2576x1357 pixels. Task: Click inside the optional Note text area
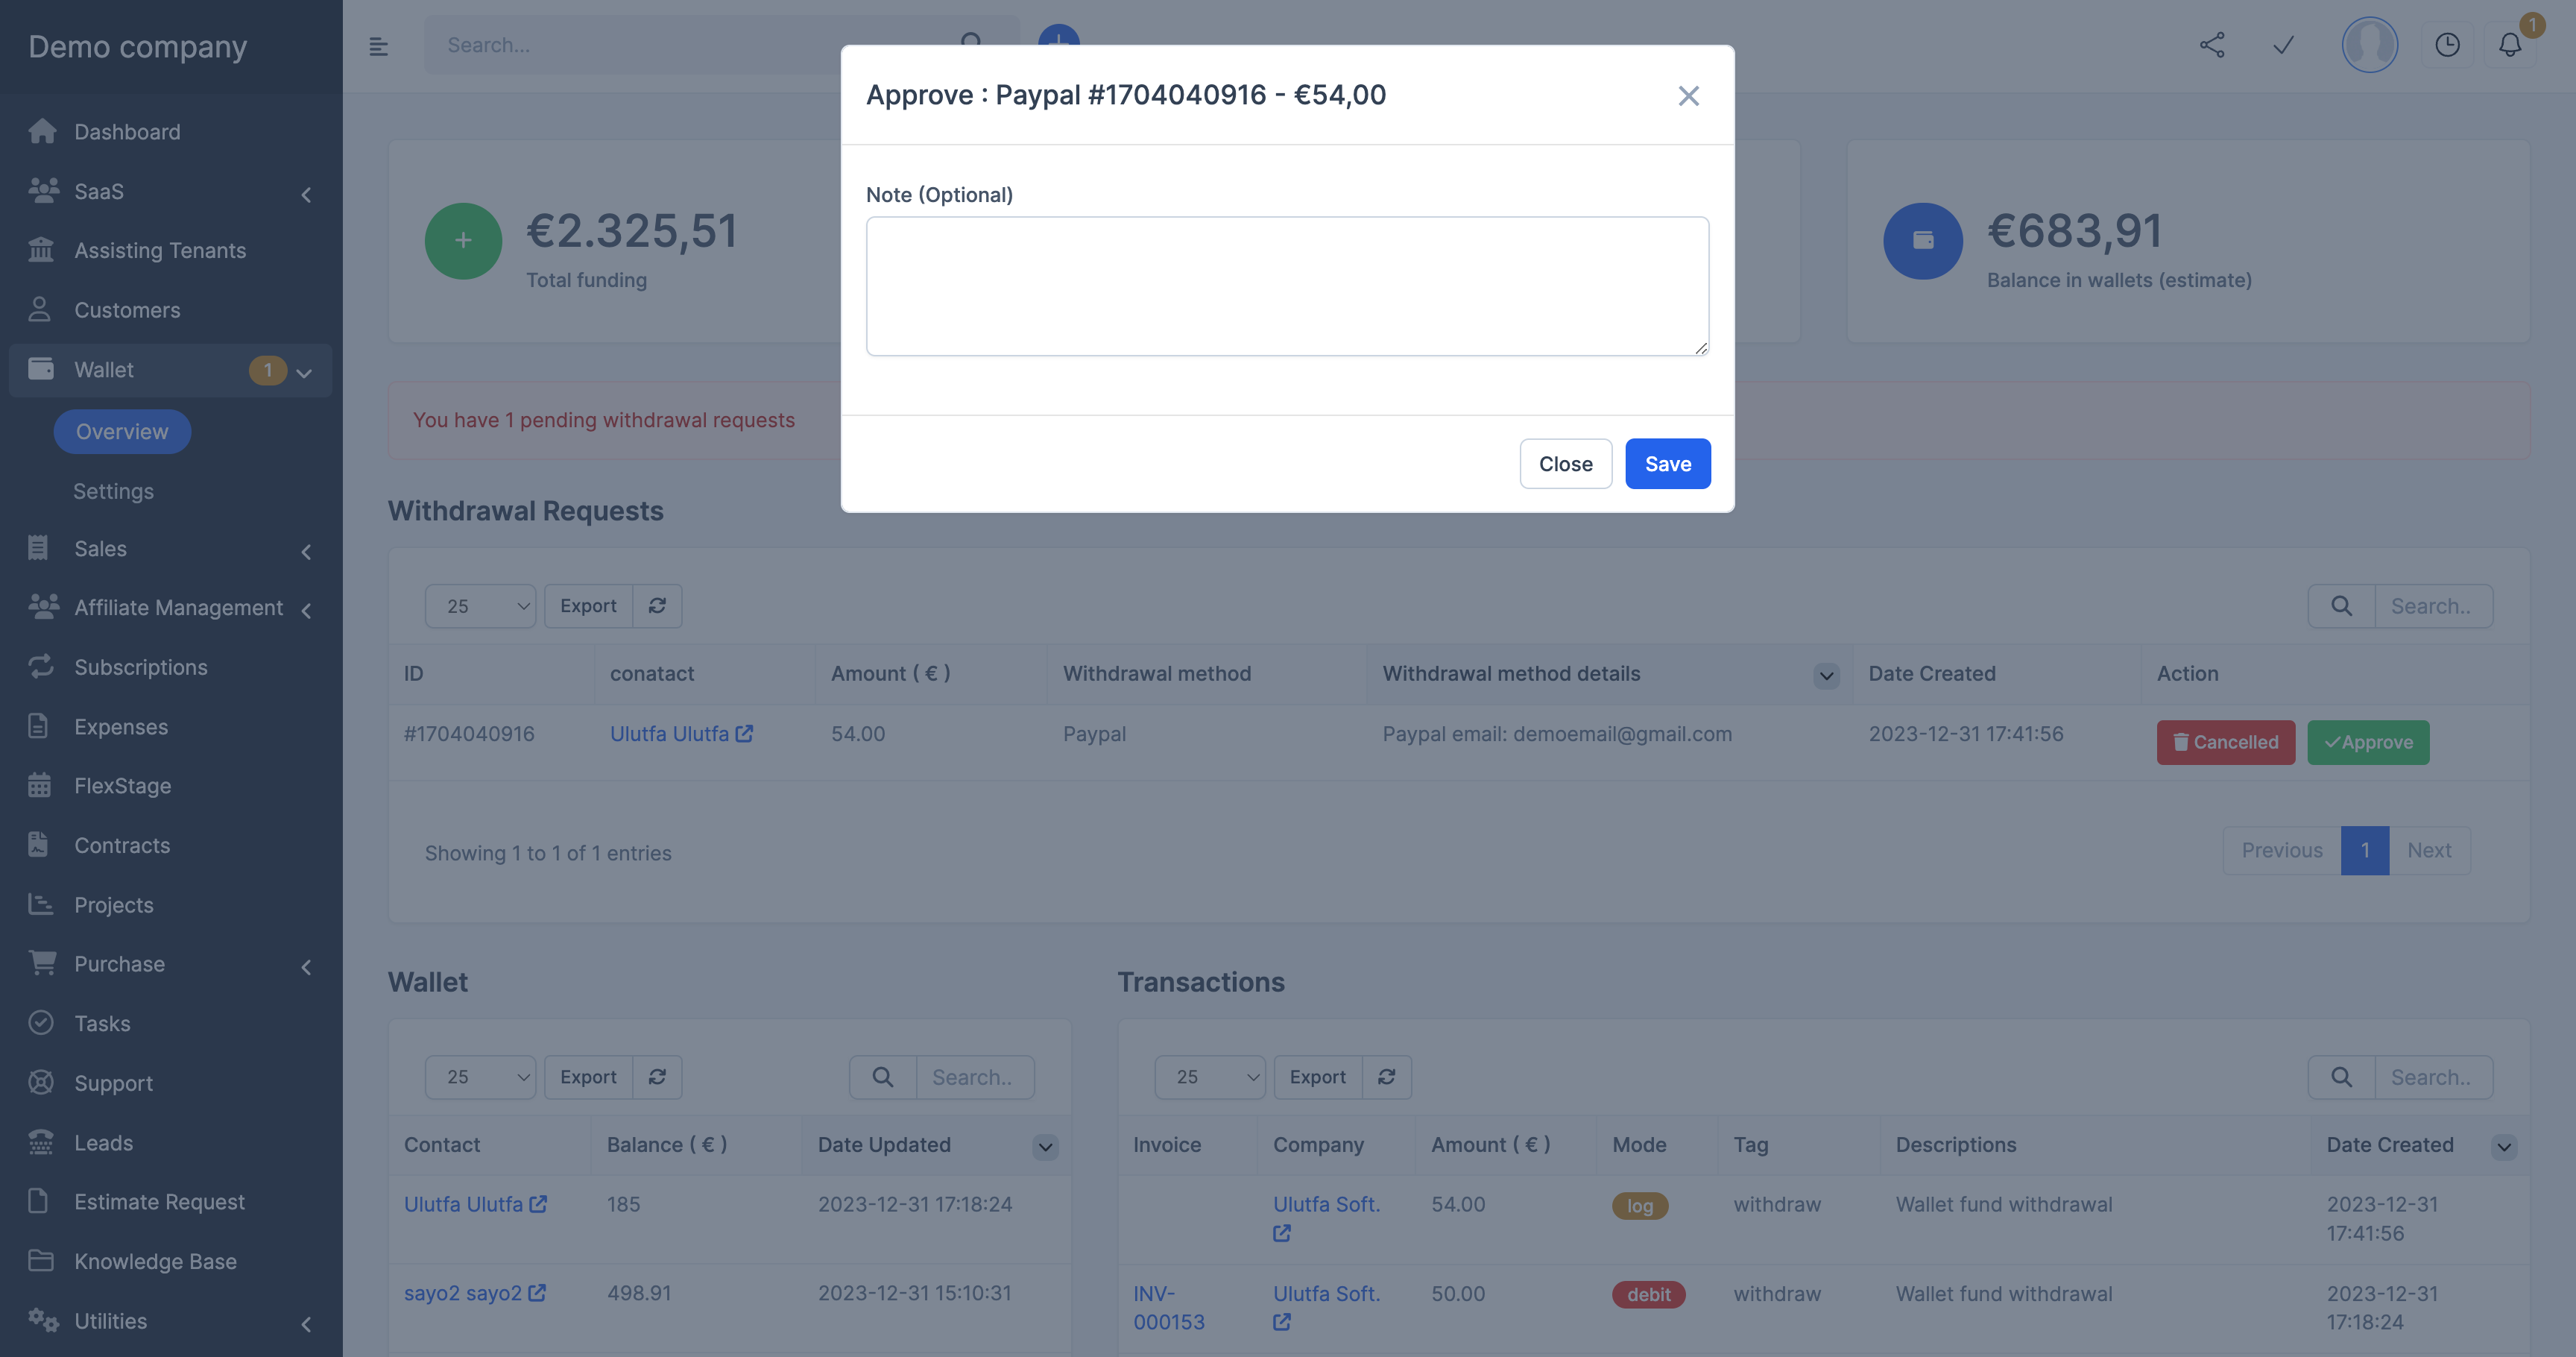coord(1286,286)
